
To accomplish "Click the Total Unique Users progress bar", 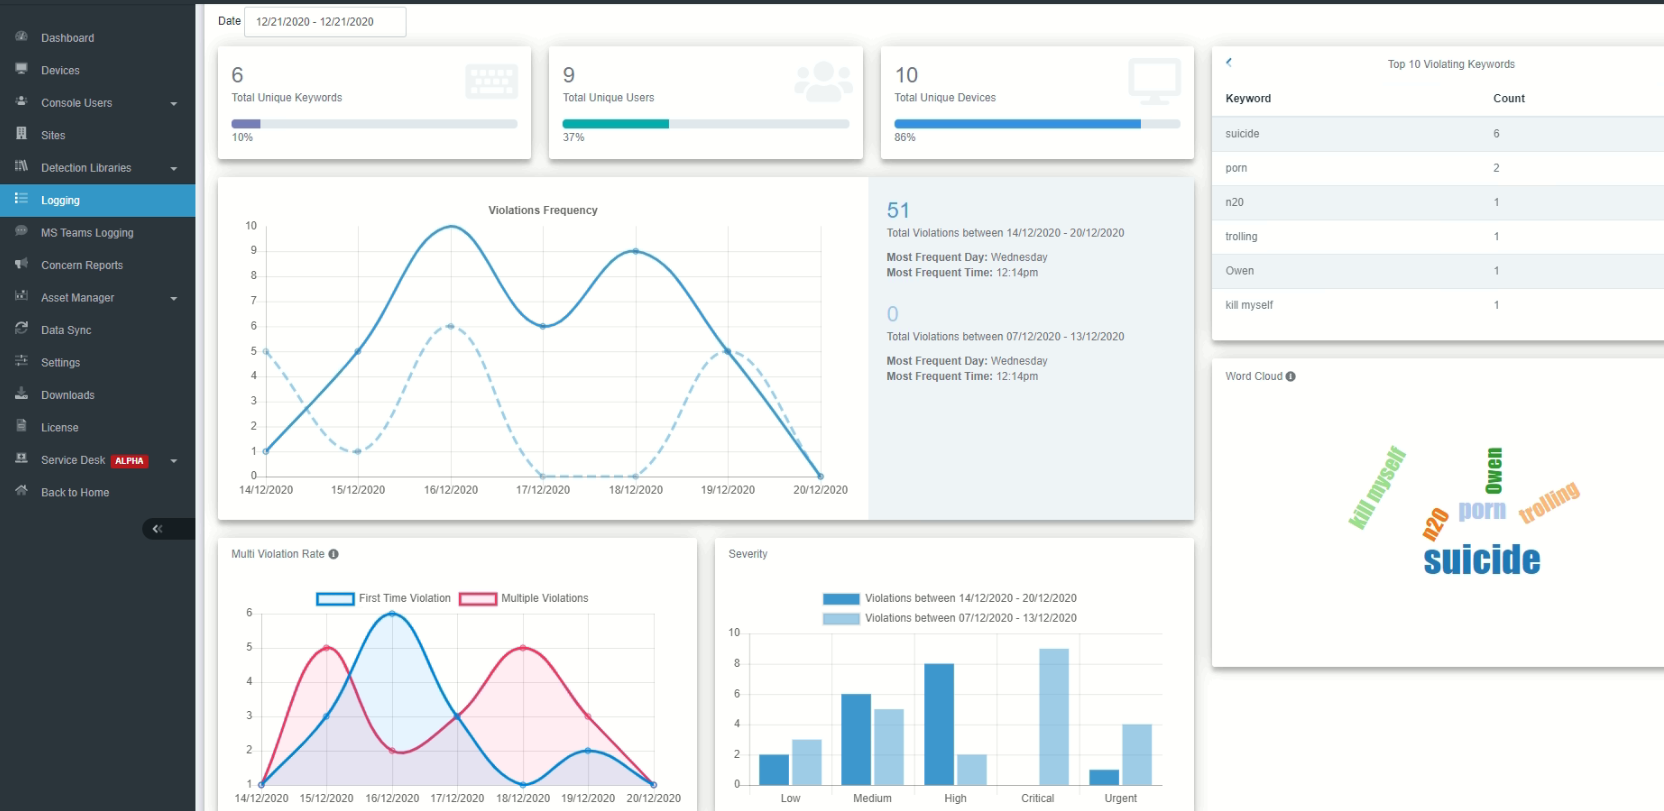I will coord(706,124).
